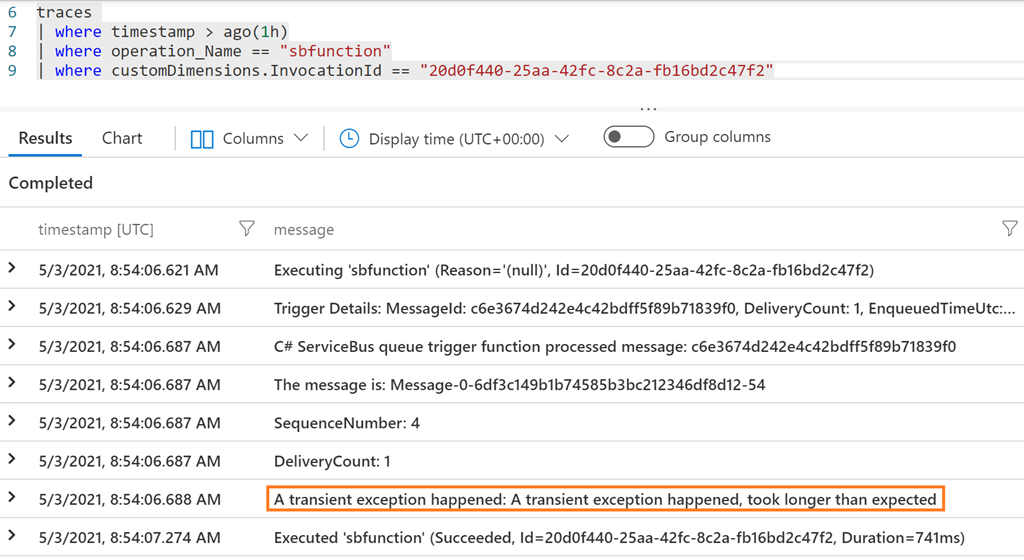Switch to the Chart tab

point(122,138)
